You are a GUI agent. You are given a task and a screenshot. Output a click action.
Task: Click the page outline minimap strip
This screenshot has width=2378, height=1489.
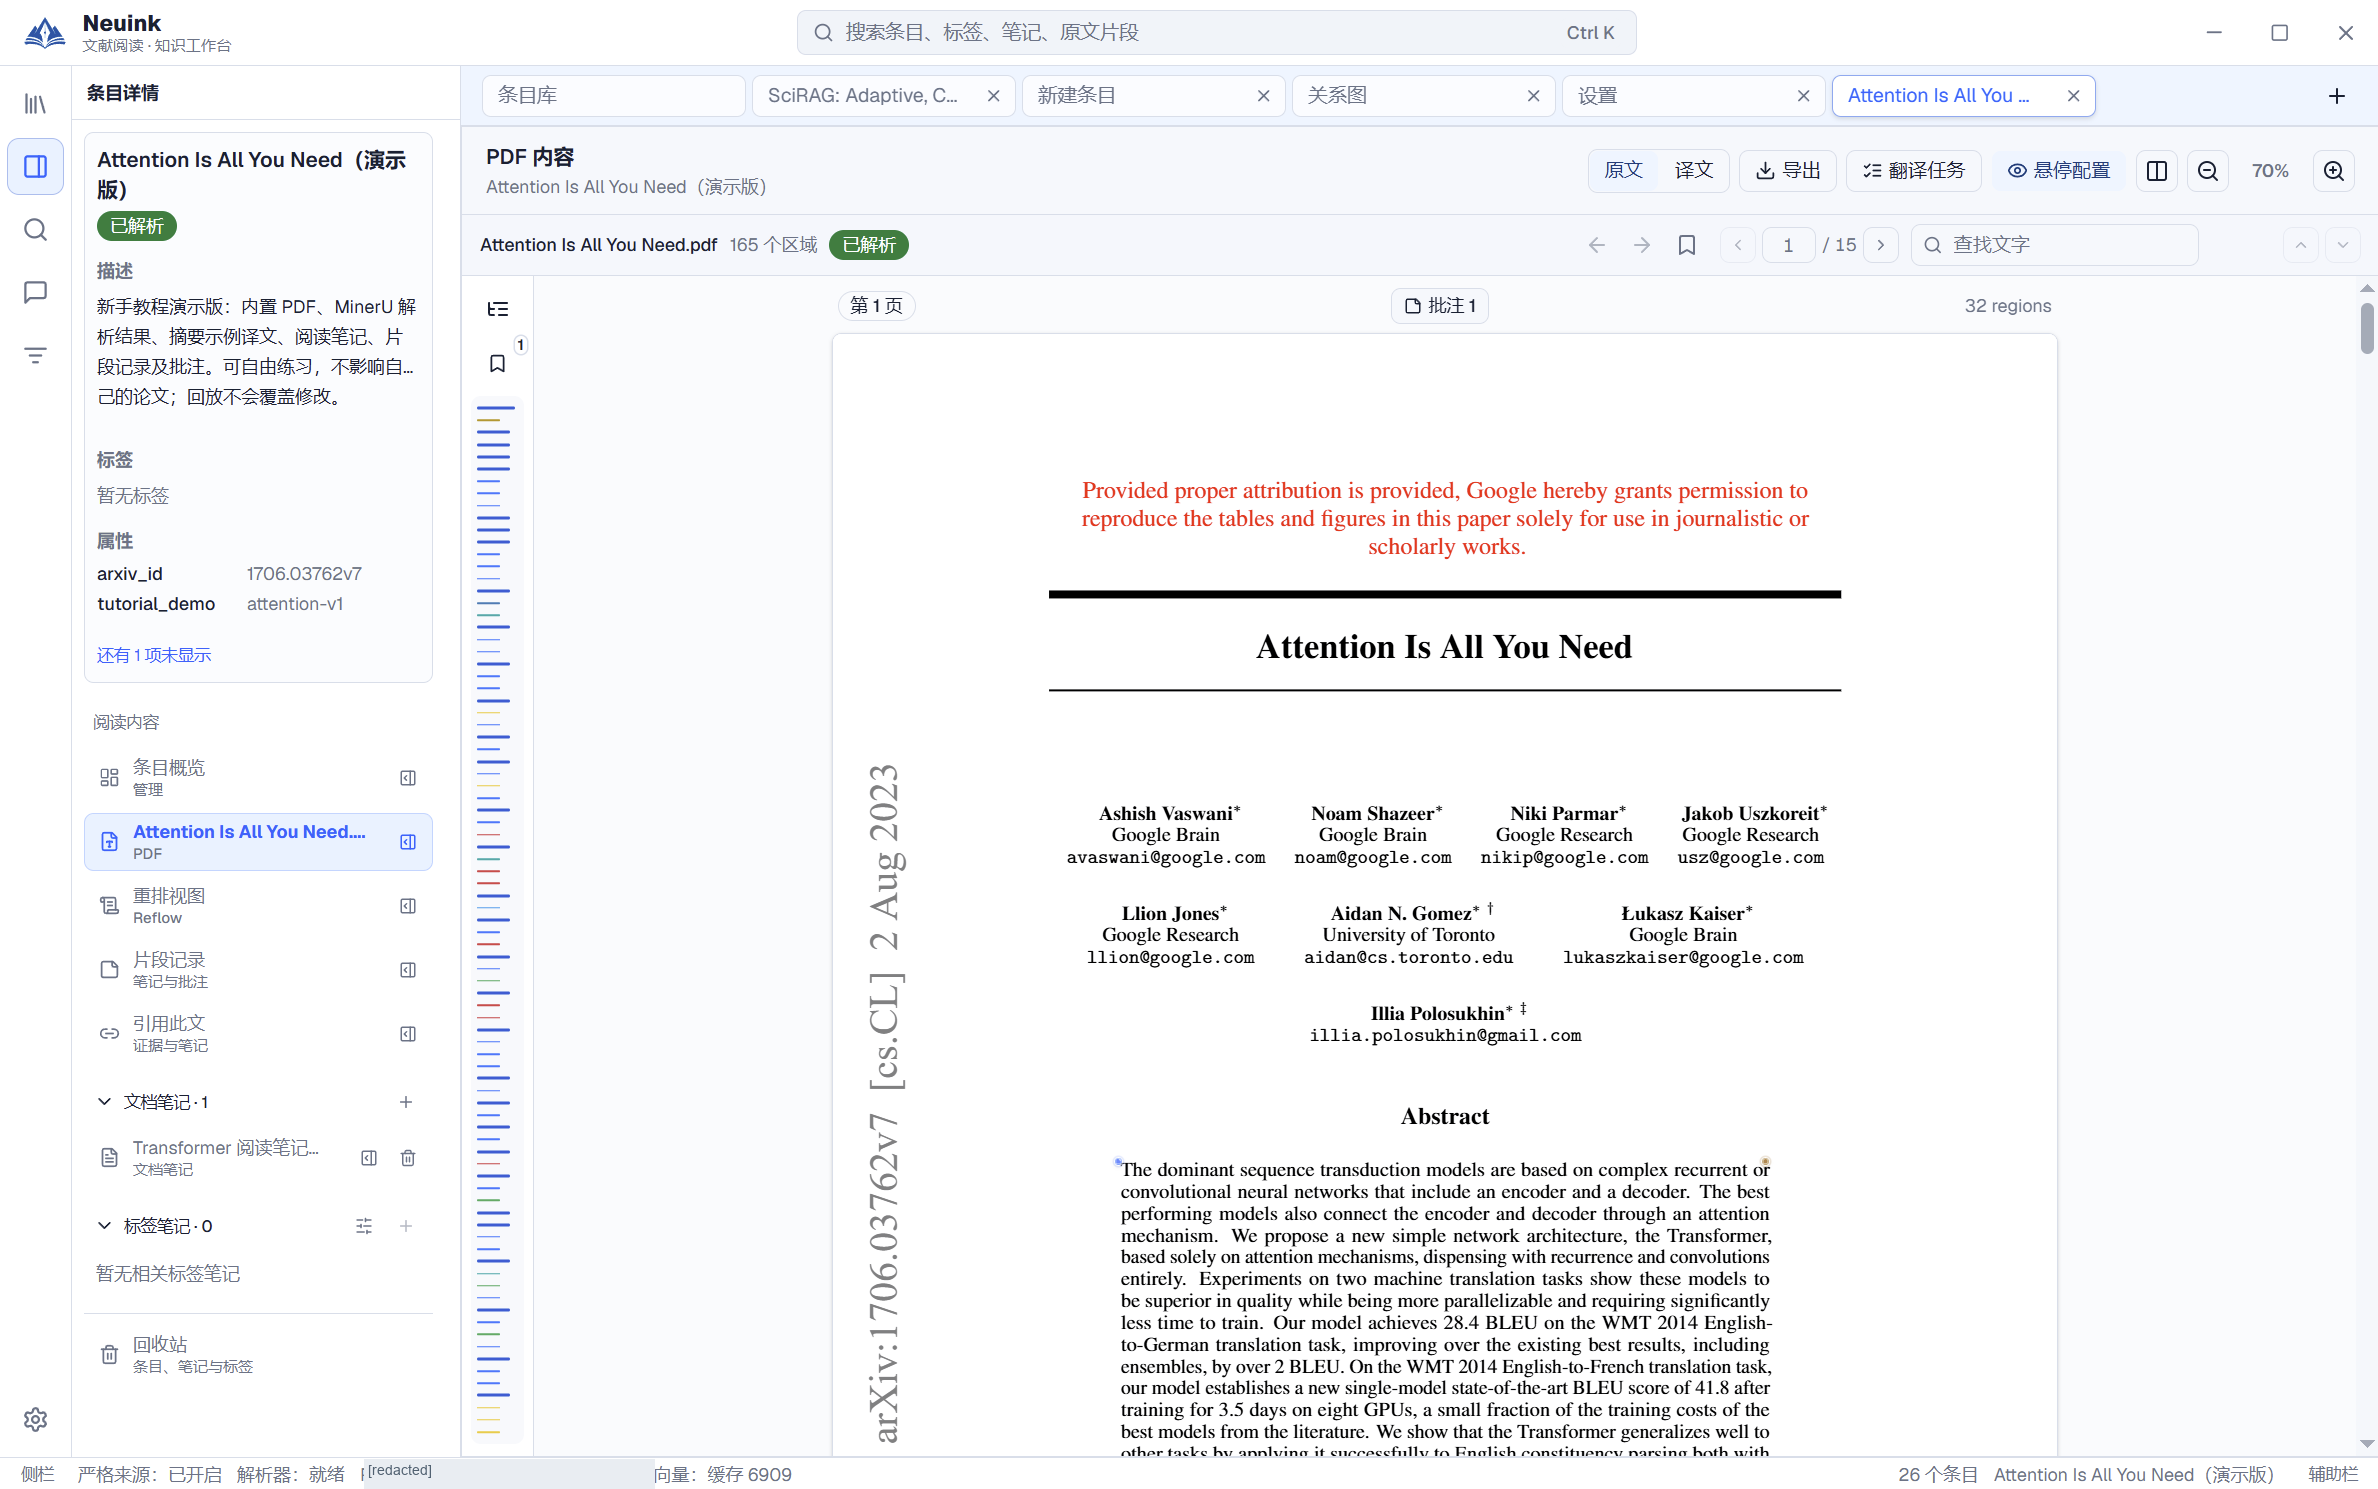coord(496,920)
